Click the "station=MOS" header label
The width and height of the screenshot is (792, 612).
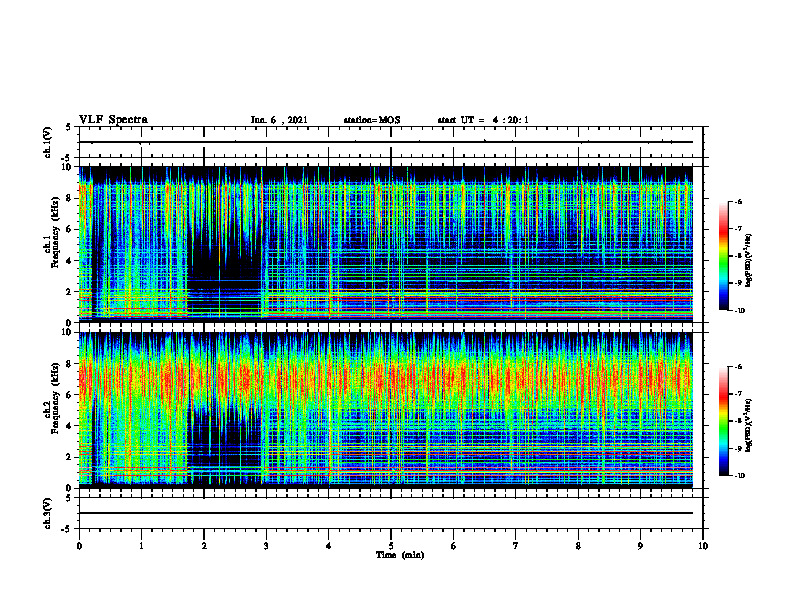click(372, 120)
